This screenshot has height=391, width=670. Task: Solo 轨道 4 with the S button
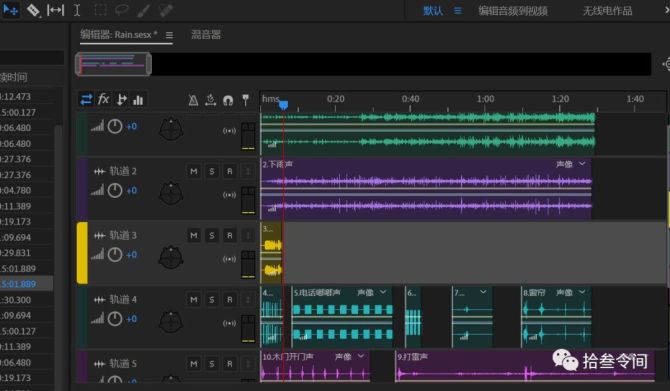pos(212,300)
